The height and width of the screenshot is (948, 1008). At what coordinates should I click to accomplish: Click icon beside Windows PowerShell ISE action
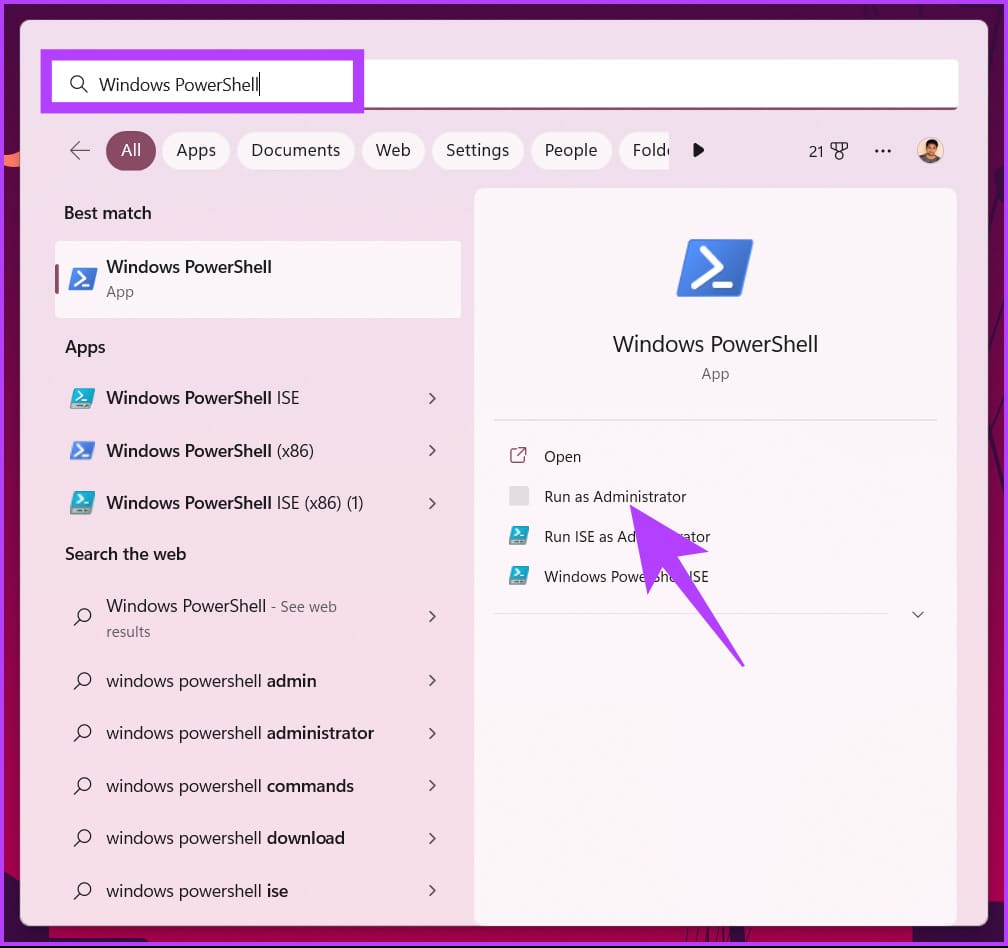519,575
